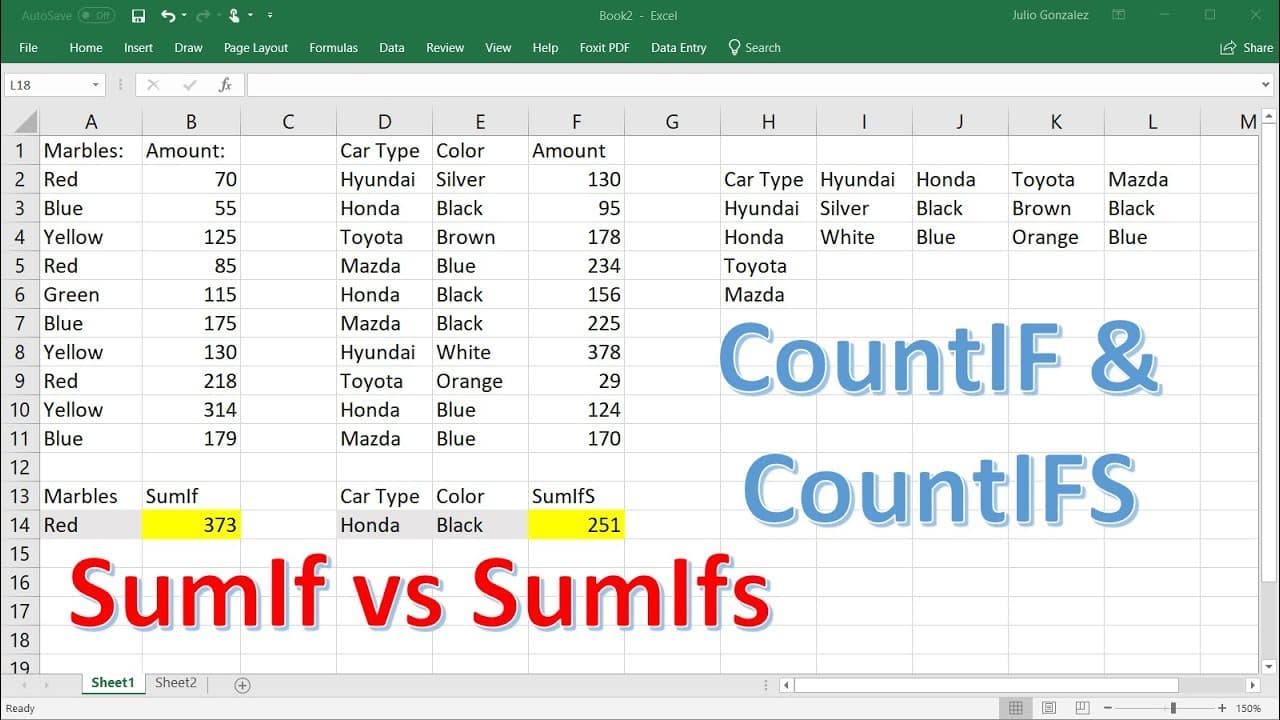Open the Review ribbon tab
This screenshot has height=720, width=1280.
(x=445, y=48)
